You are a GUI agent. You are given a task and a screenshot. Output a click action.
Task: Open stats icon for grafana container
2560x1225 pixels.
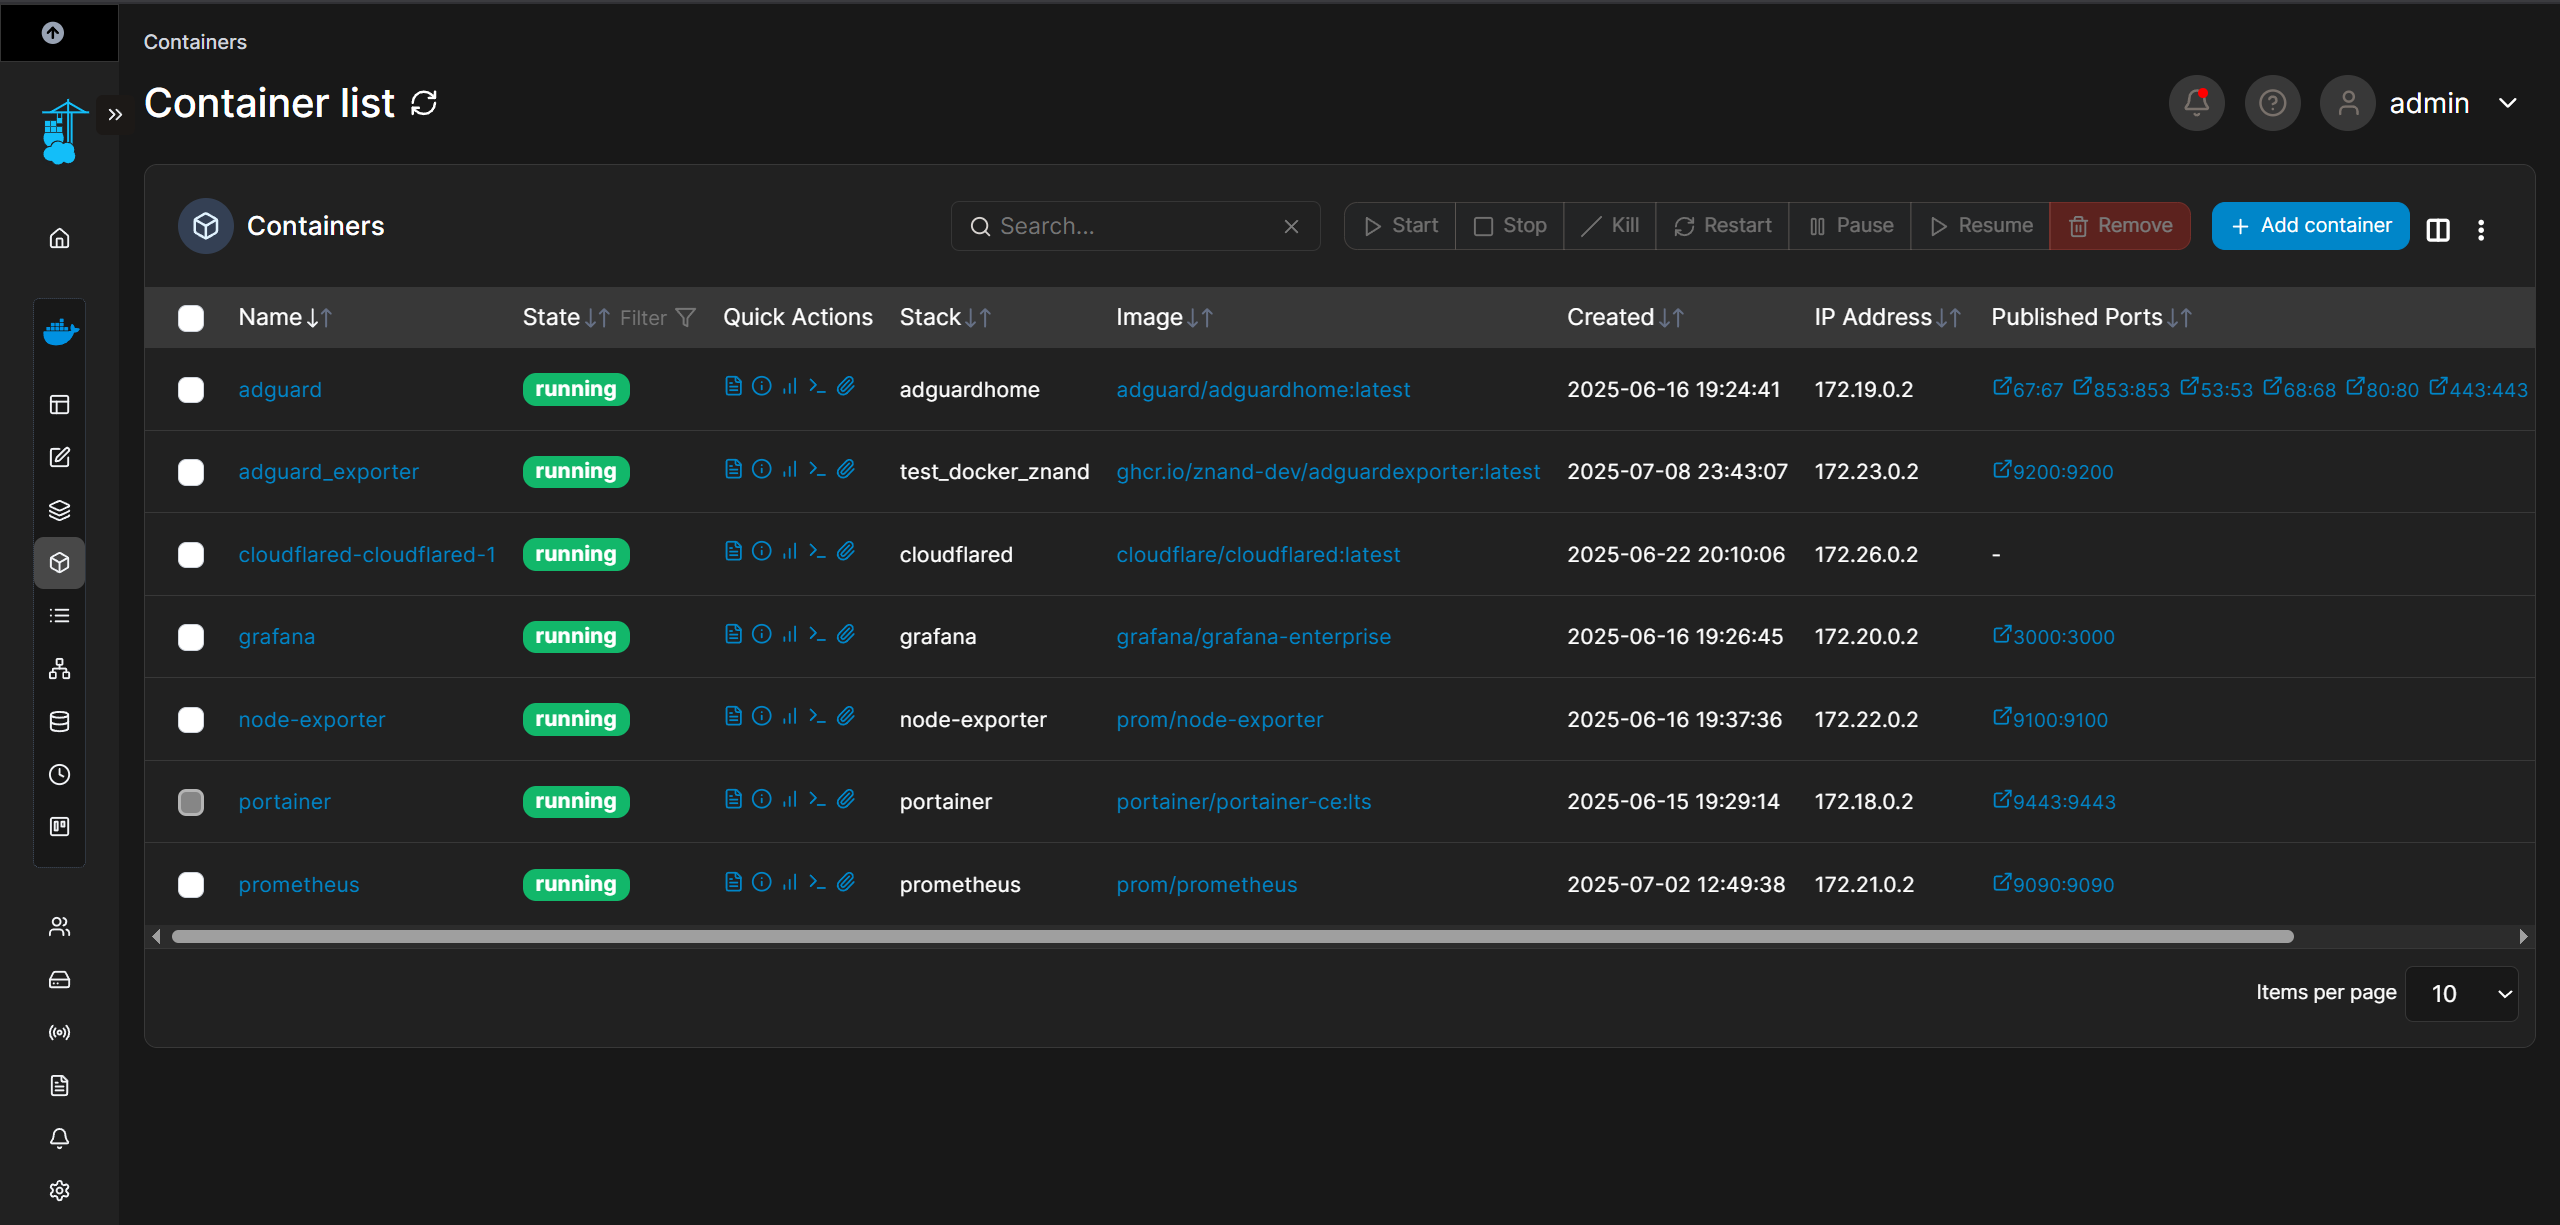(x=790, y=634)
